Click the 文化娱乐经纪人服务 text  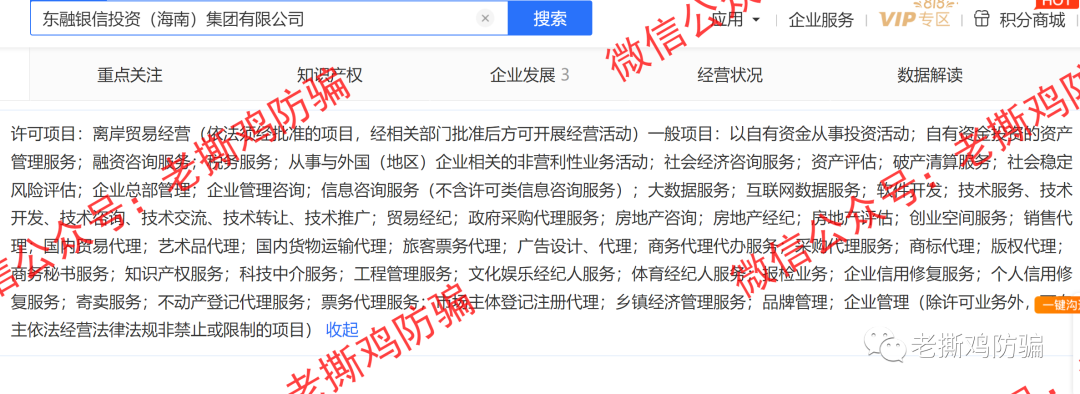coord(542,274)
